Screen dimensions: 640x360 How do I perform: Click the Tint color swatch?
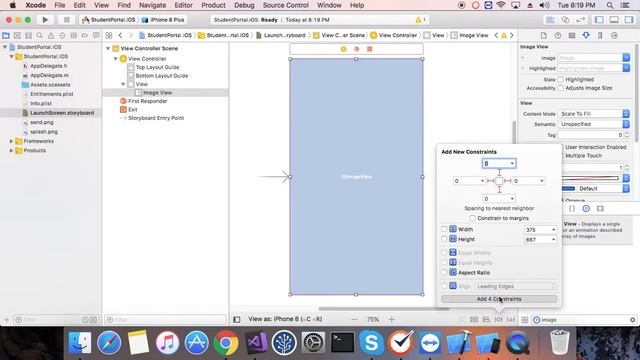(x=569, y=189)
